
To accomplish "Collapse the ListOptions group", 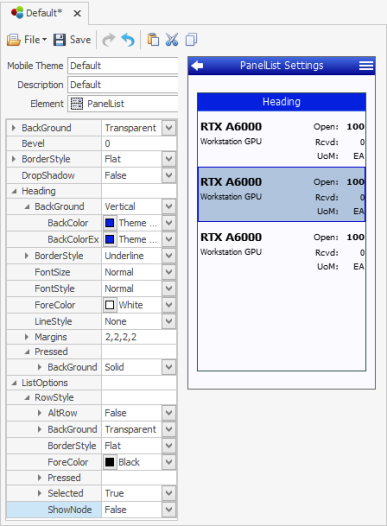I will pyautogui.click(x=14, y=383).
